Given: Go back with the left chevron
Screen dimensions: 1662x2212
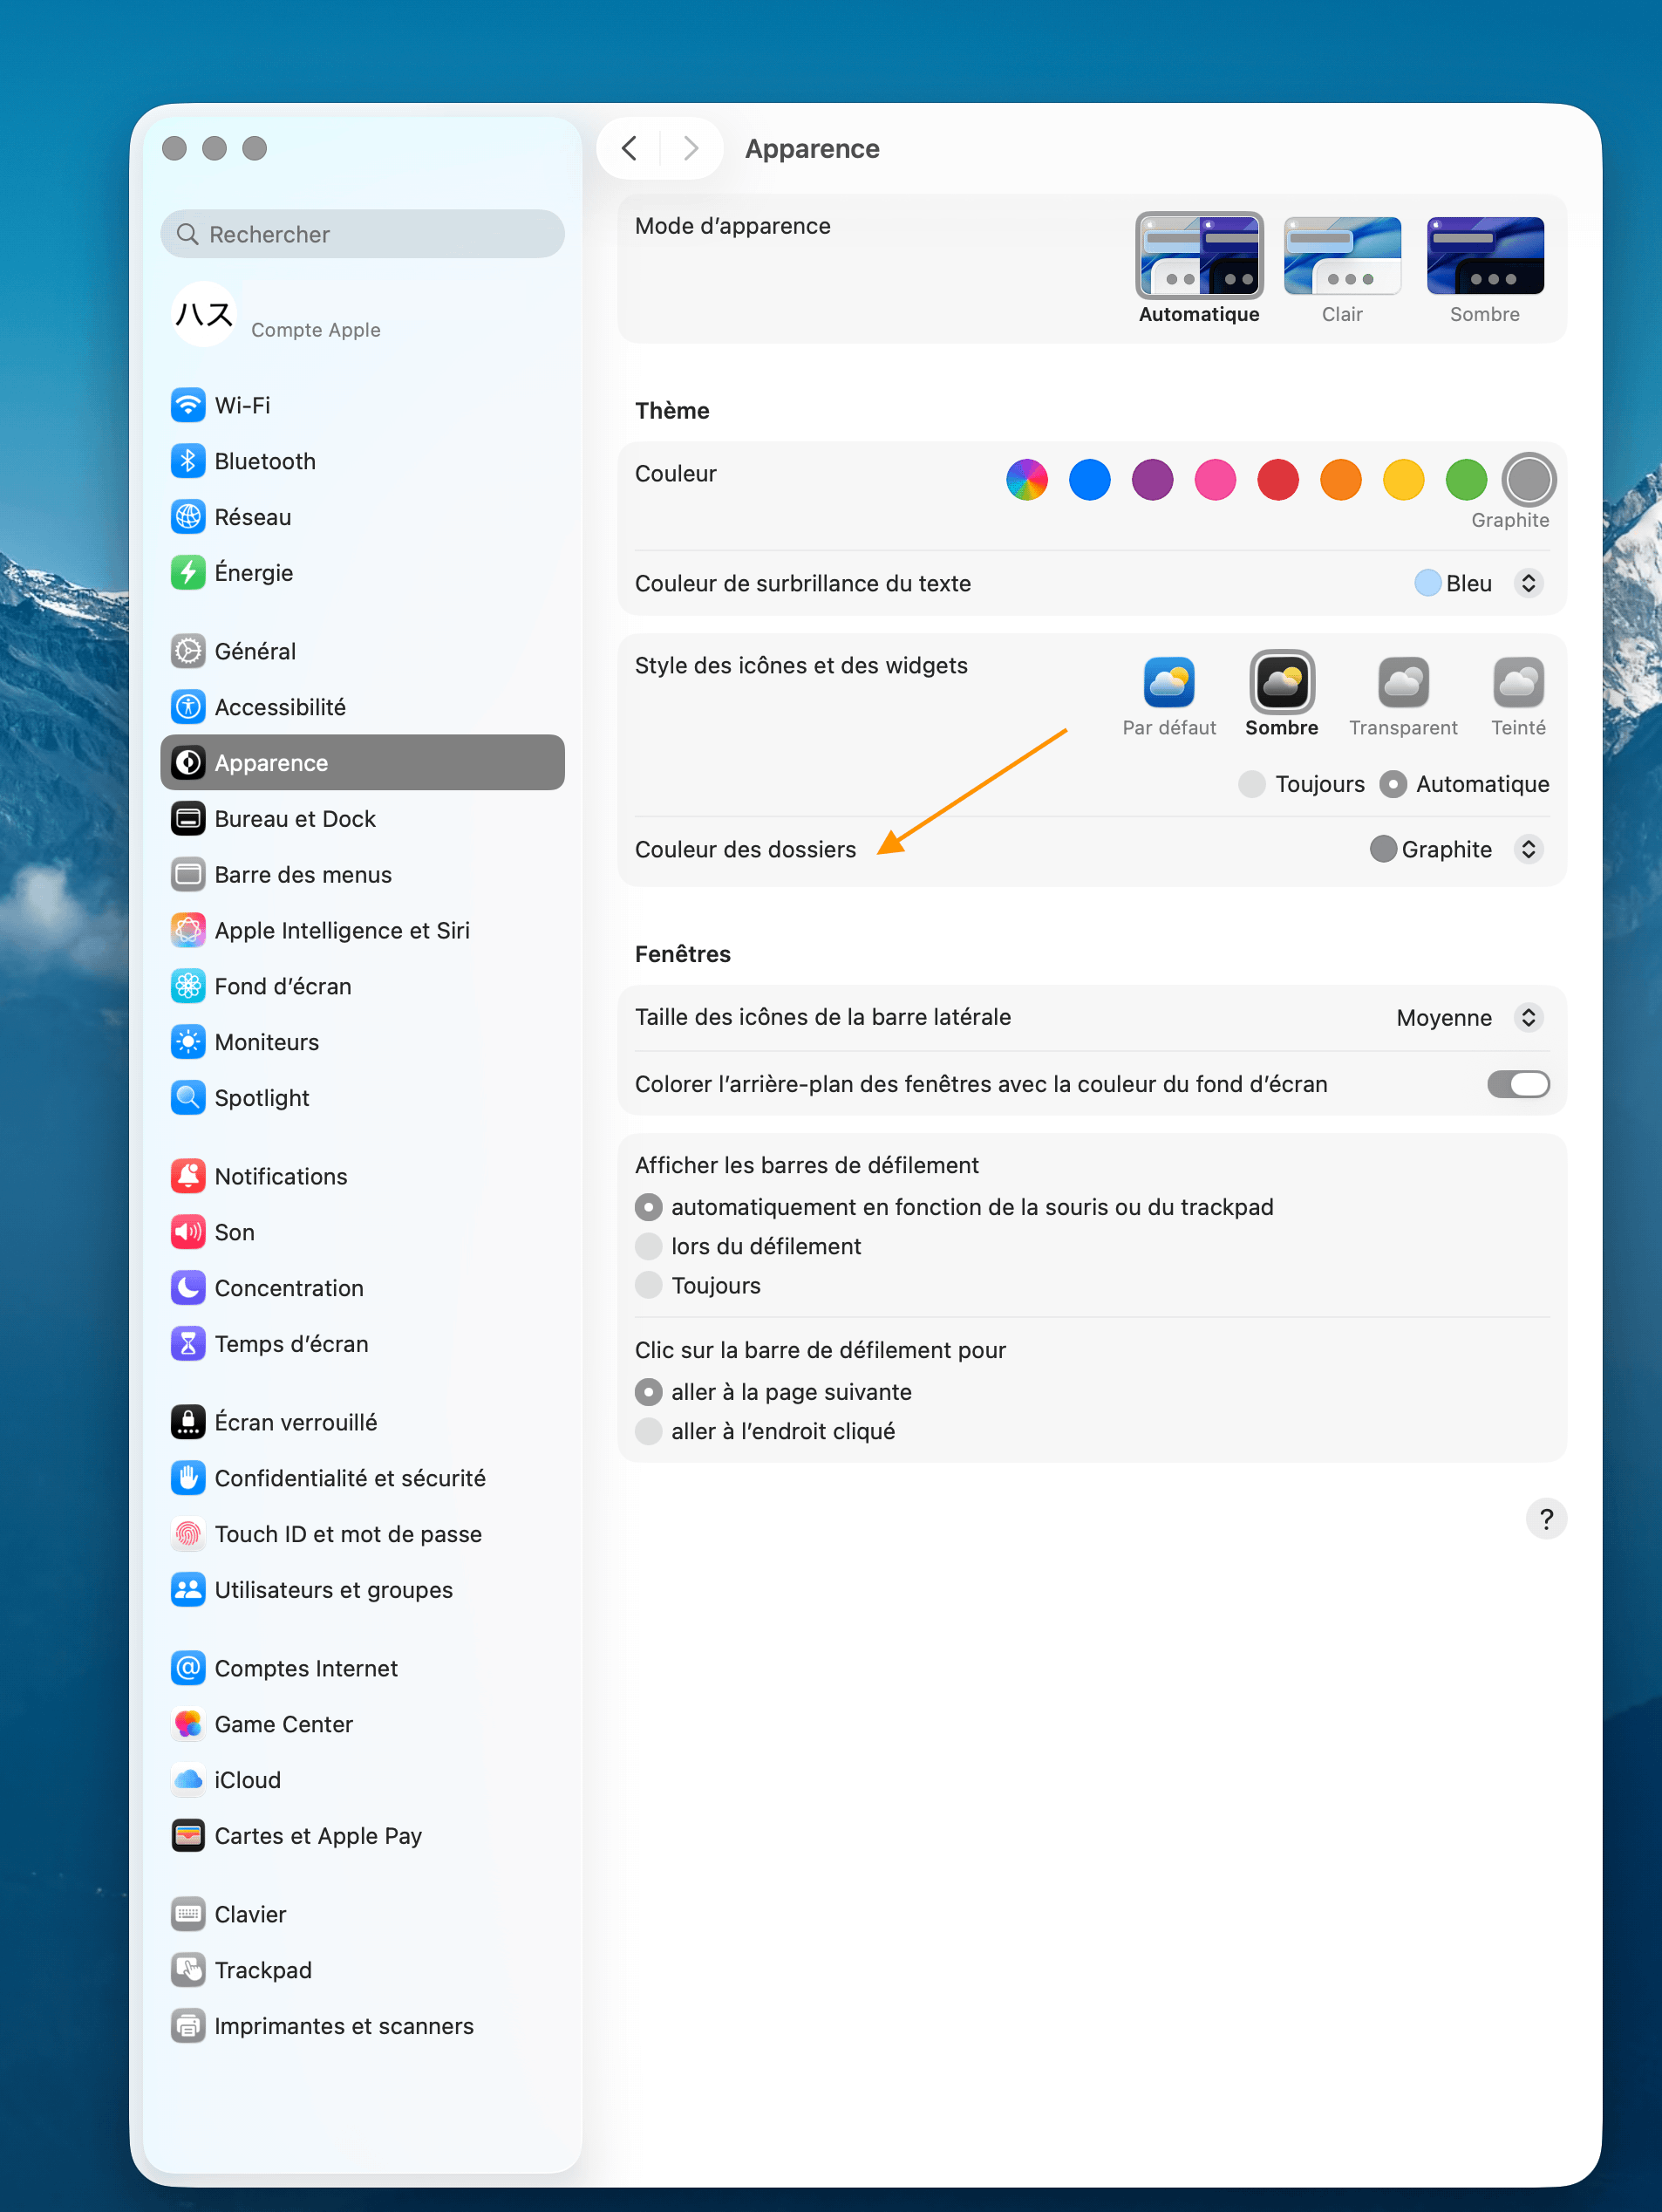Looking at the screenshot, I should coord(629,149).
